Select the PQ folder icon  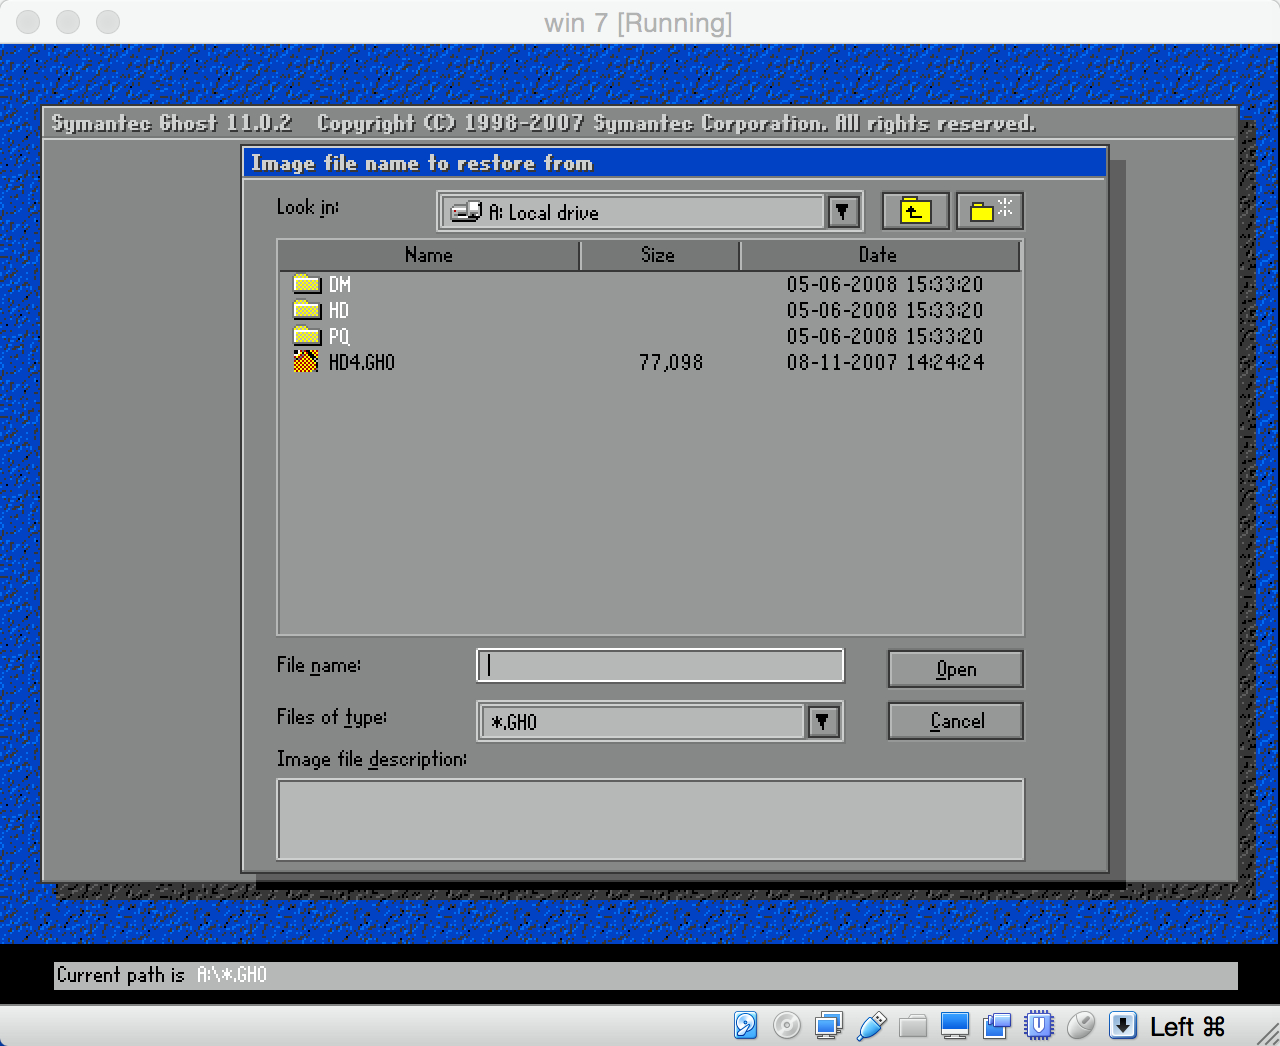tap(306, 336)
